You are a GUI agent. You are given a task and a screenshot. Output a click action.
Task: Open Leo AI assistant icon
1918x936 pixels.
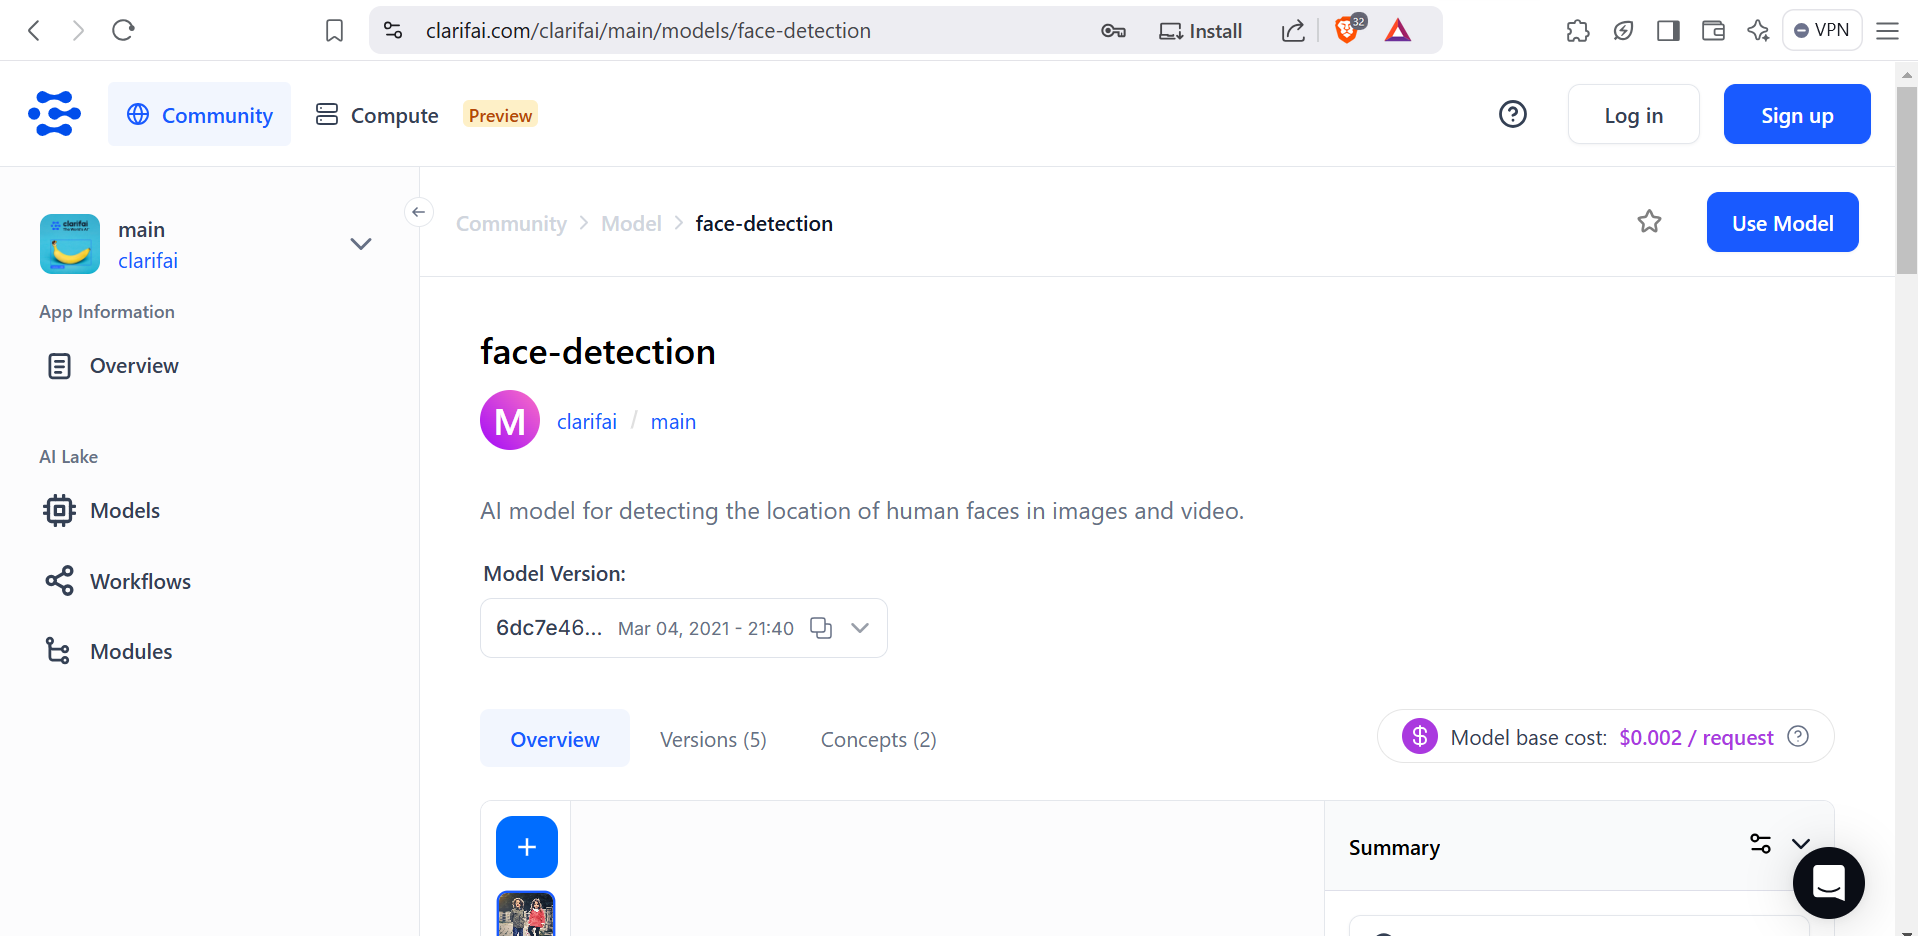(x=1758, y=31)
